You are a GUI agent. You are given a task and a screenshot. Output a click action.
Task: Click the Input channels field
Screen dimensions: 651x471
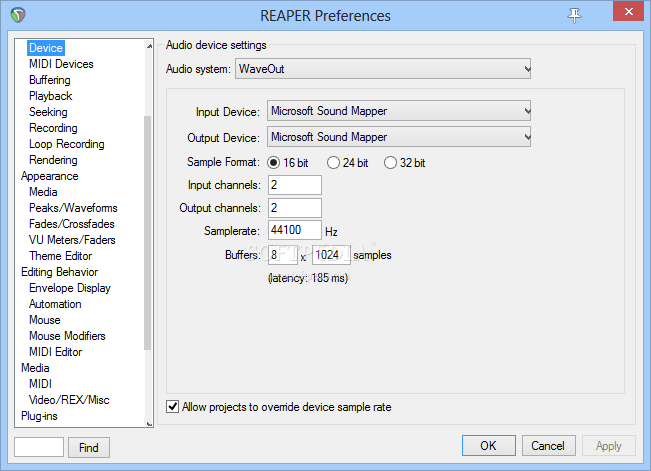295,185
